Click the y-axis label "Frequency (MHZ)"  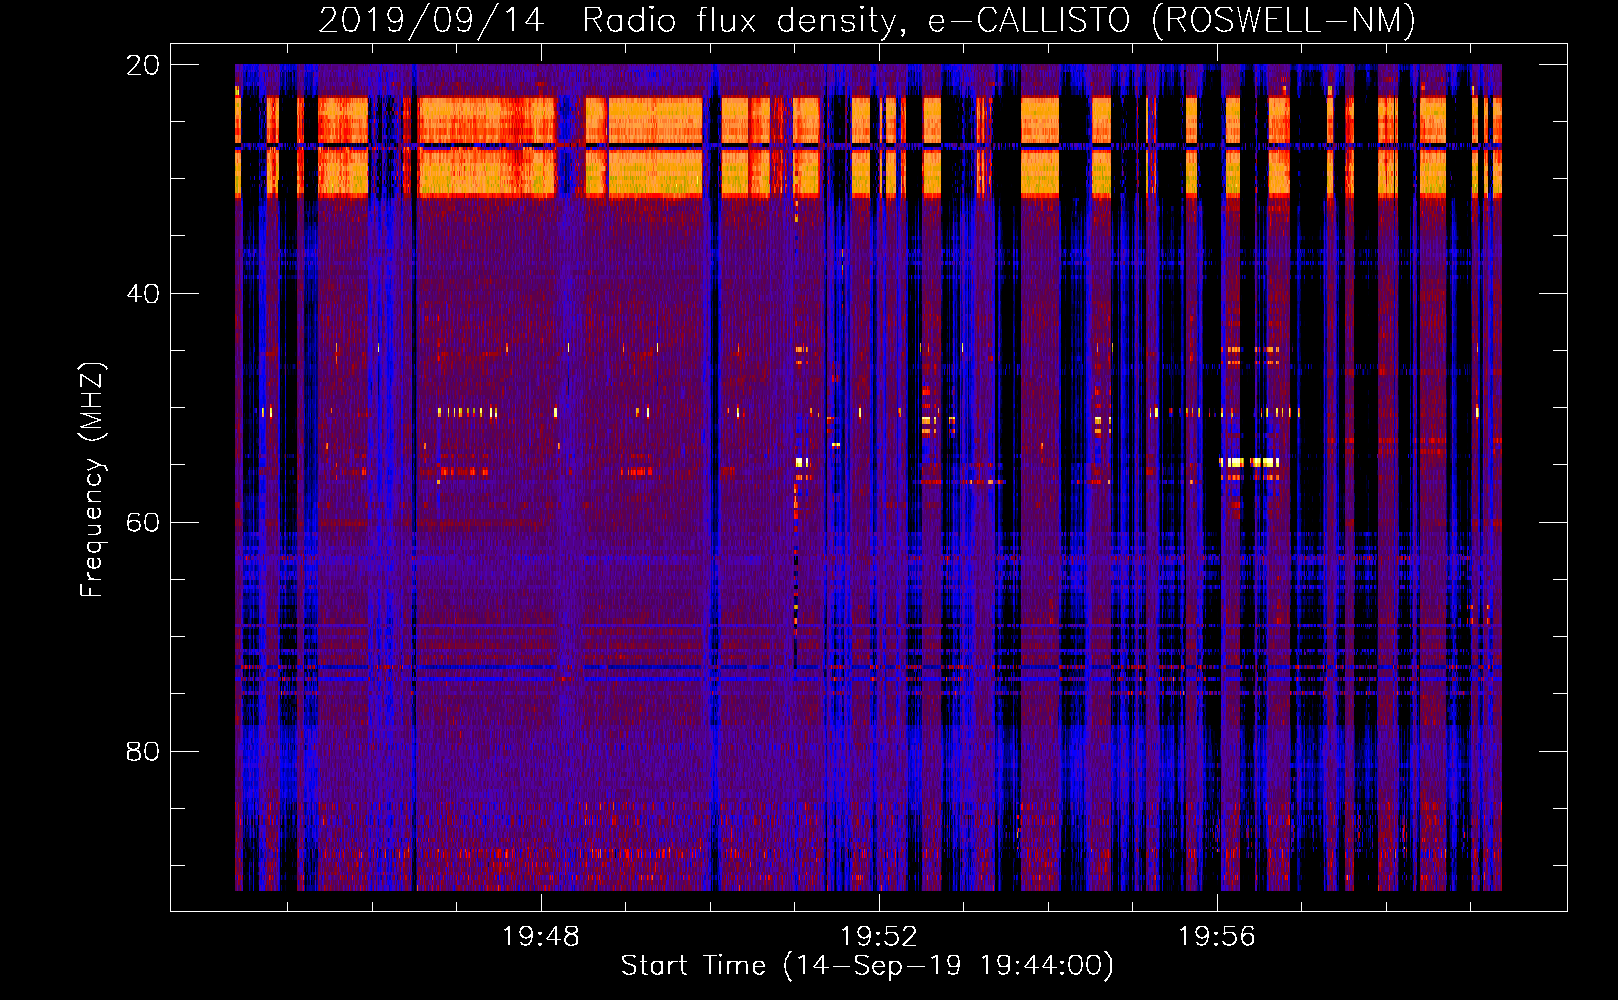[92, 479]
